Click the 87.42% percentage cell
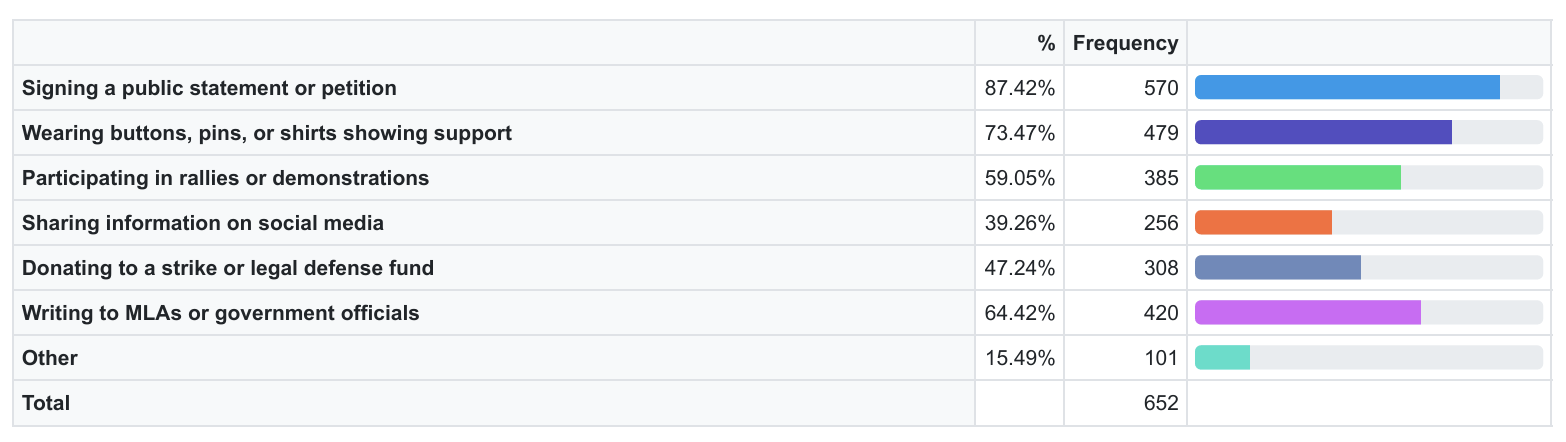The image size is (1566, 442). pos(1020,88)
